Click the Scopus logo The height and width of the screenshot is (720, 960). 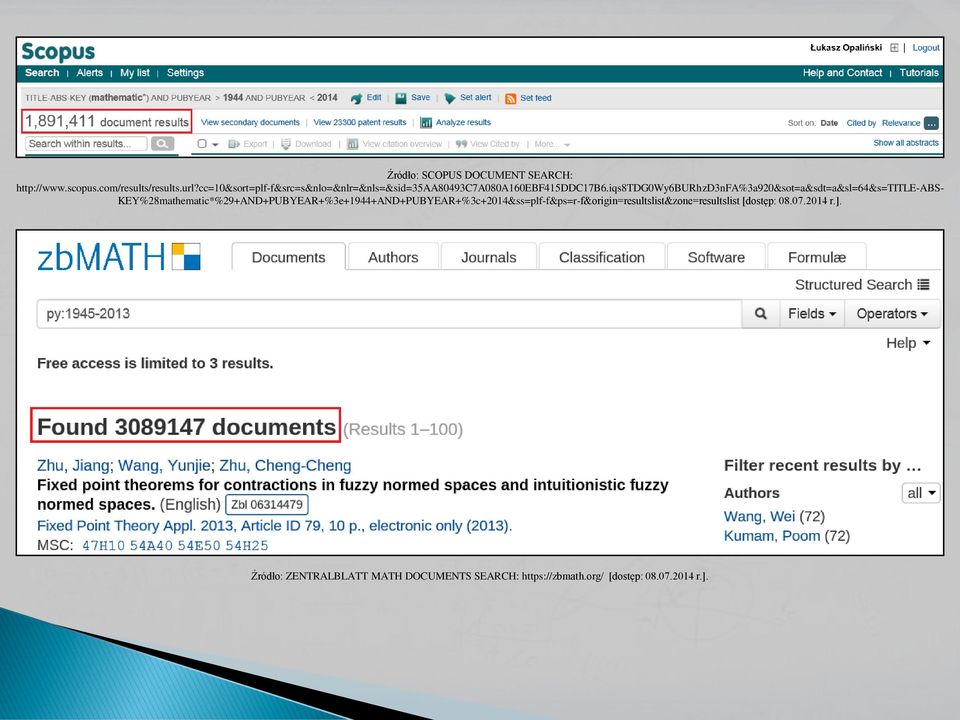pos(58,51)
